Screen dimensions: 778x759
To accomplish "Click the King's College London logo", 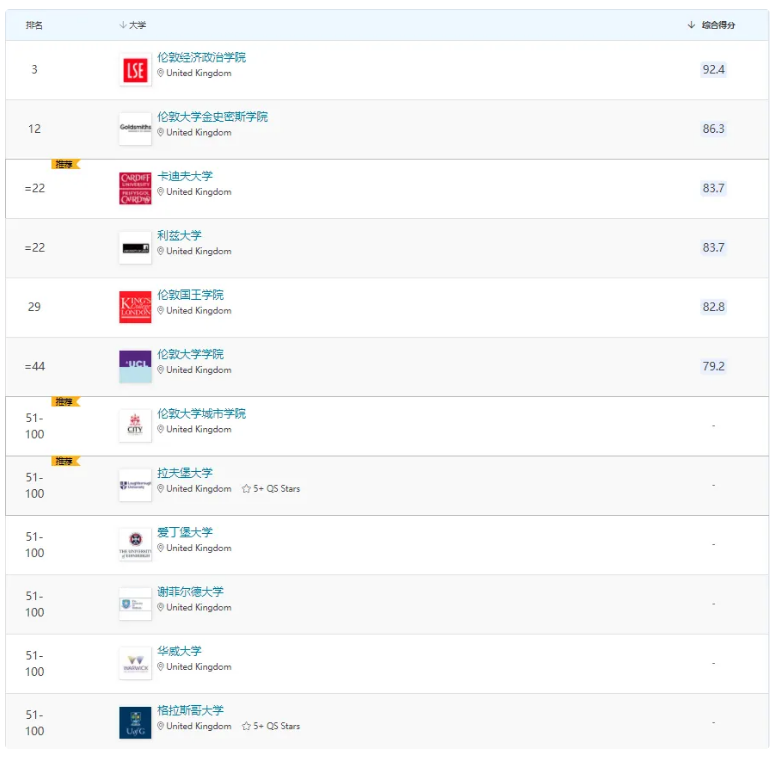I will pos(135,307).
